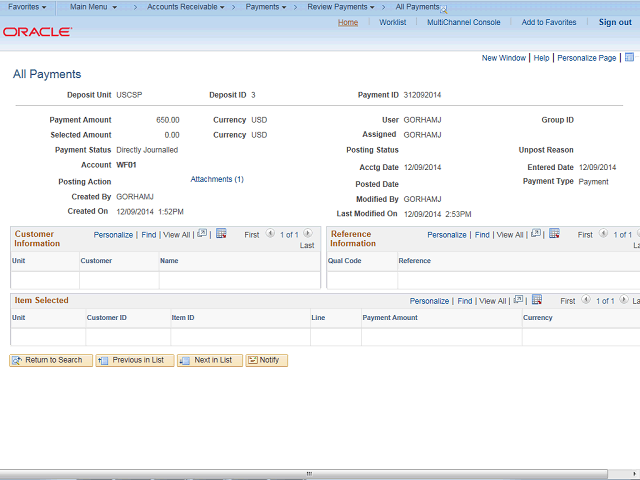Show next row in Customer Information
640x480 pixels.
[308, 233]
